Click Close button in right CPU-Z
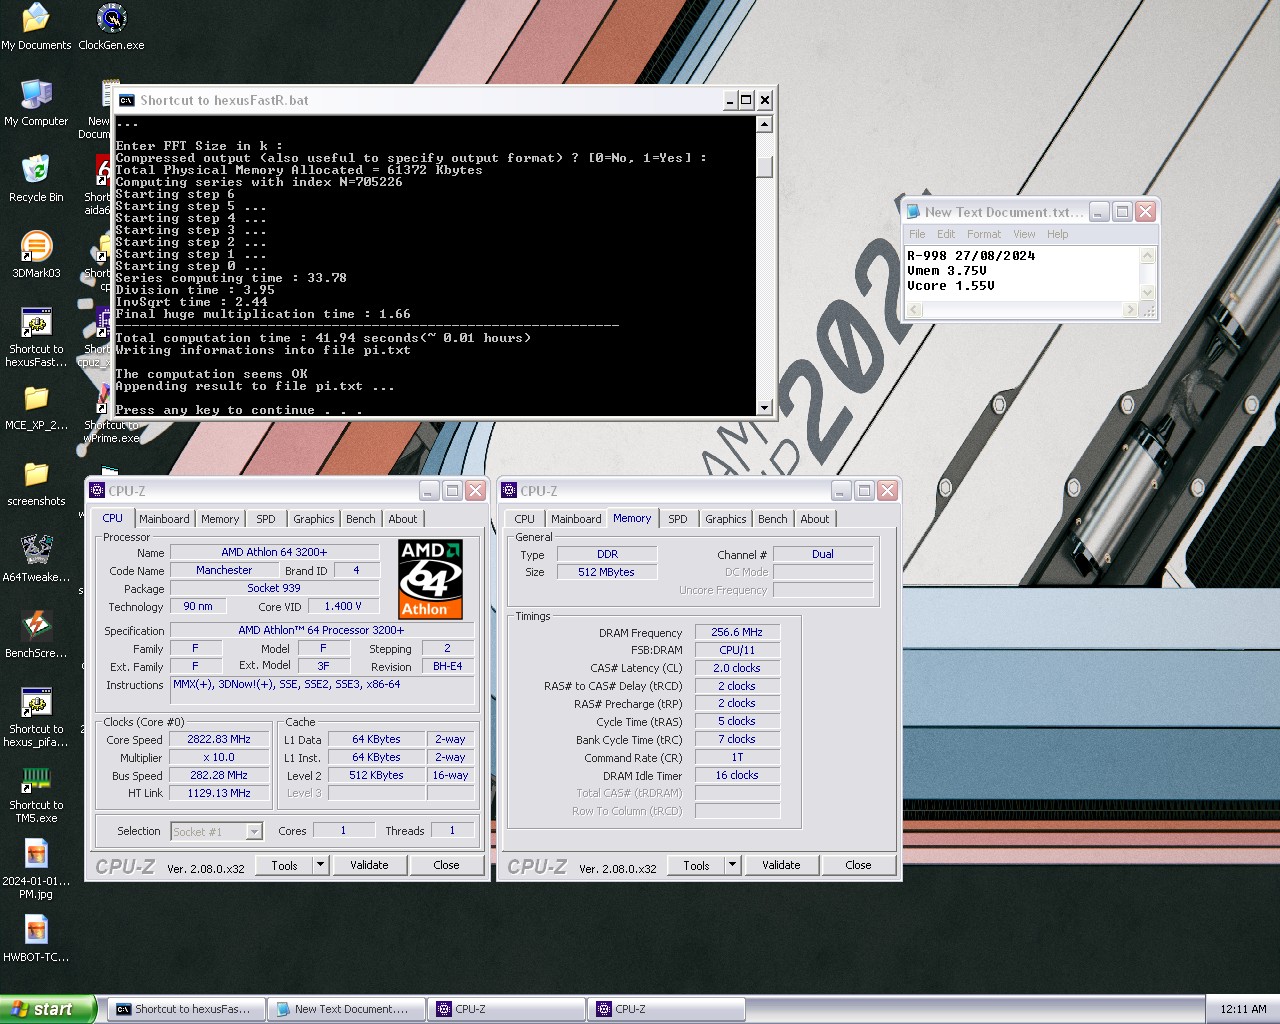The height and width of the screenshot is (1024, 1280). pos(858,865)
